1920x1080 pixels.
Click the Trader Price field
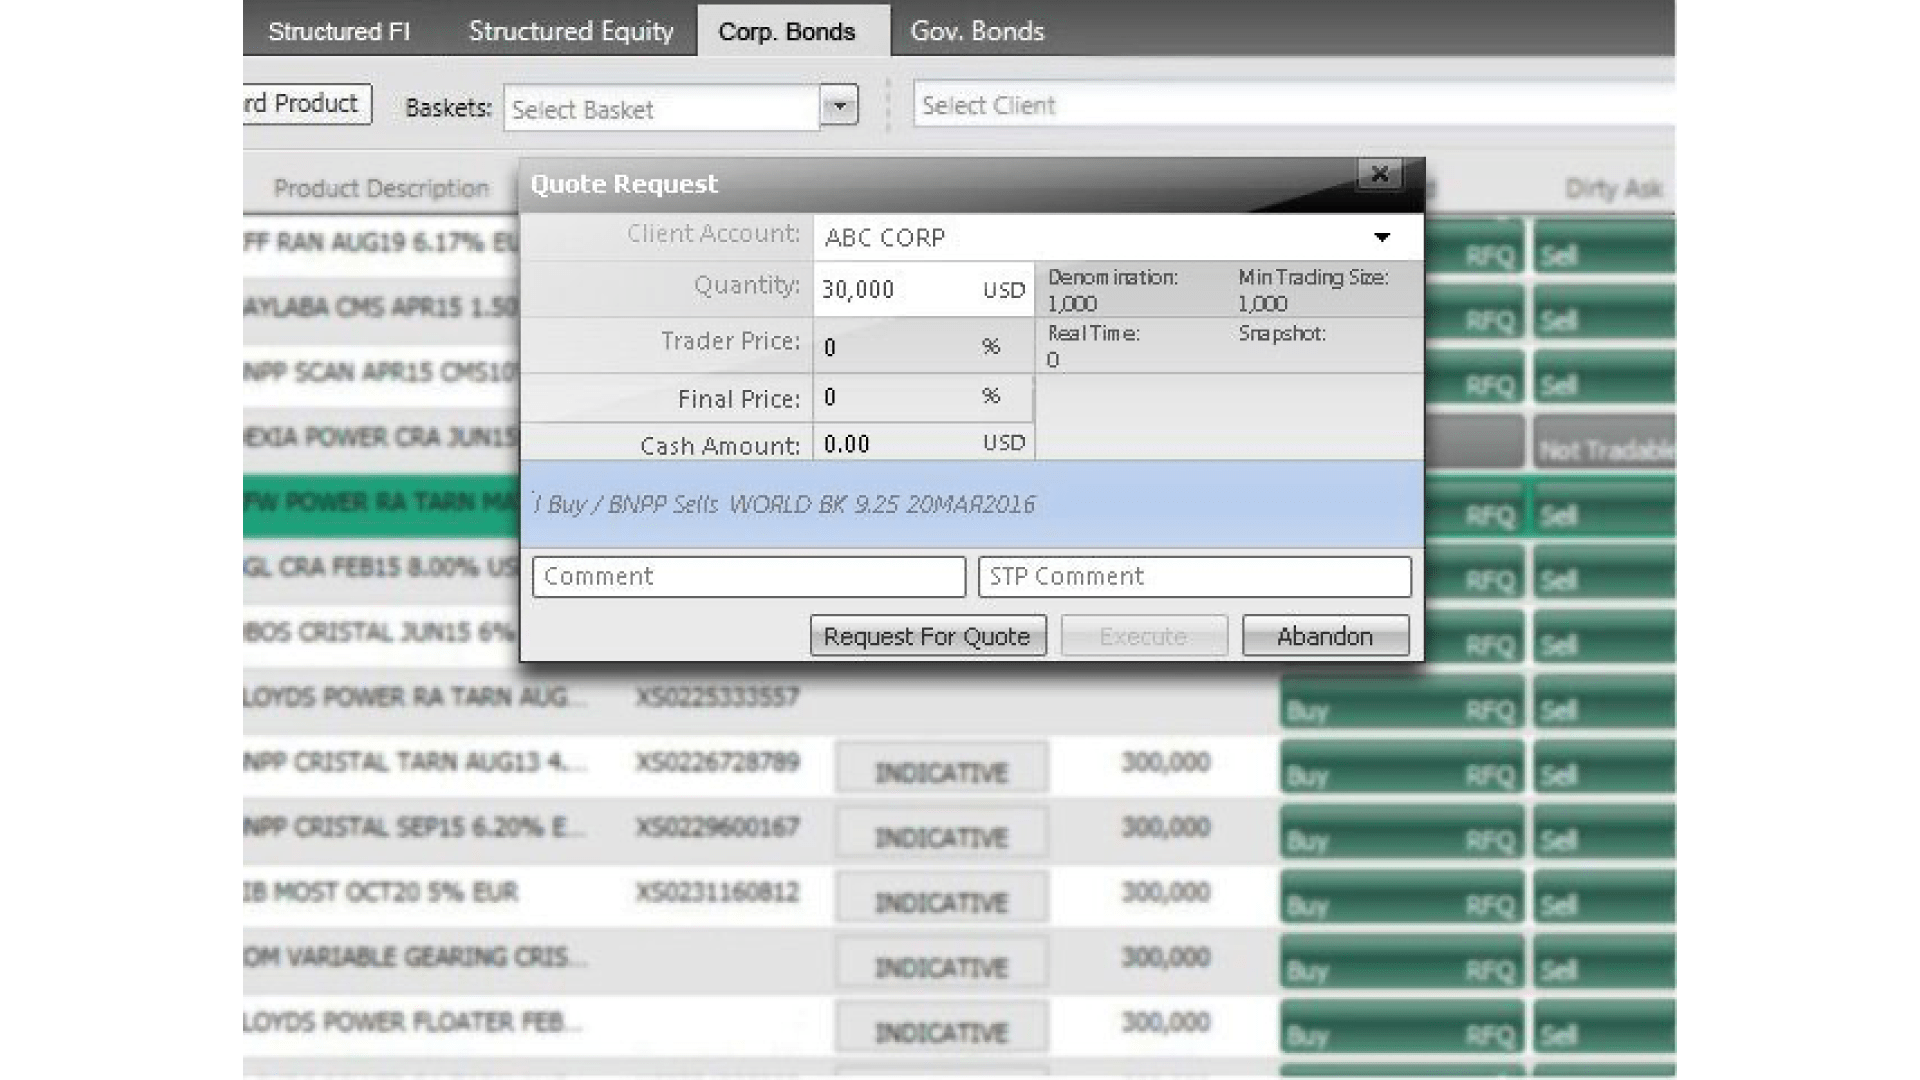tap(895, 347)
